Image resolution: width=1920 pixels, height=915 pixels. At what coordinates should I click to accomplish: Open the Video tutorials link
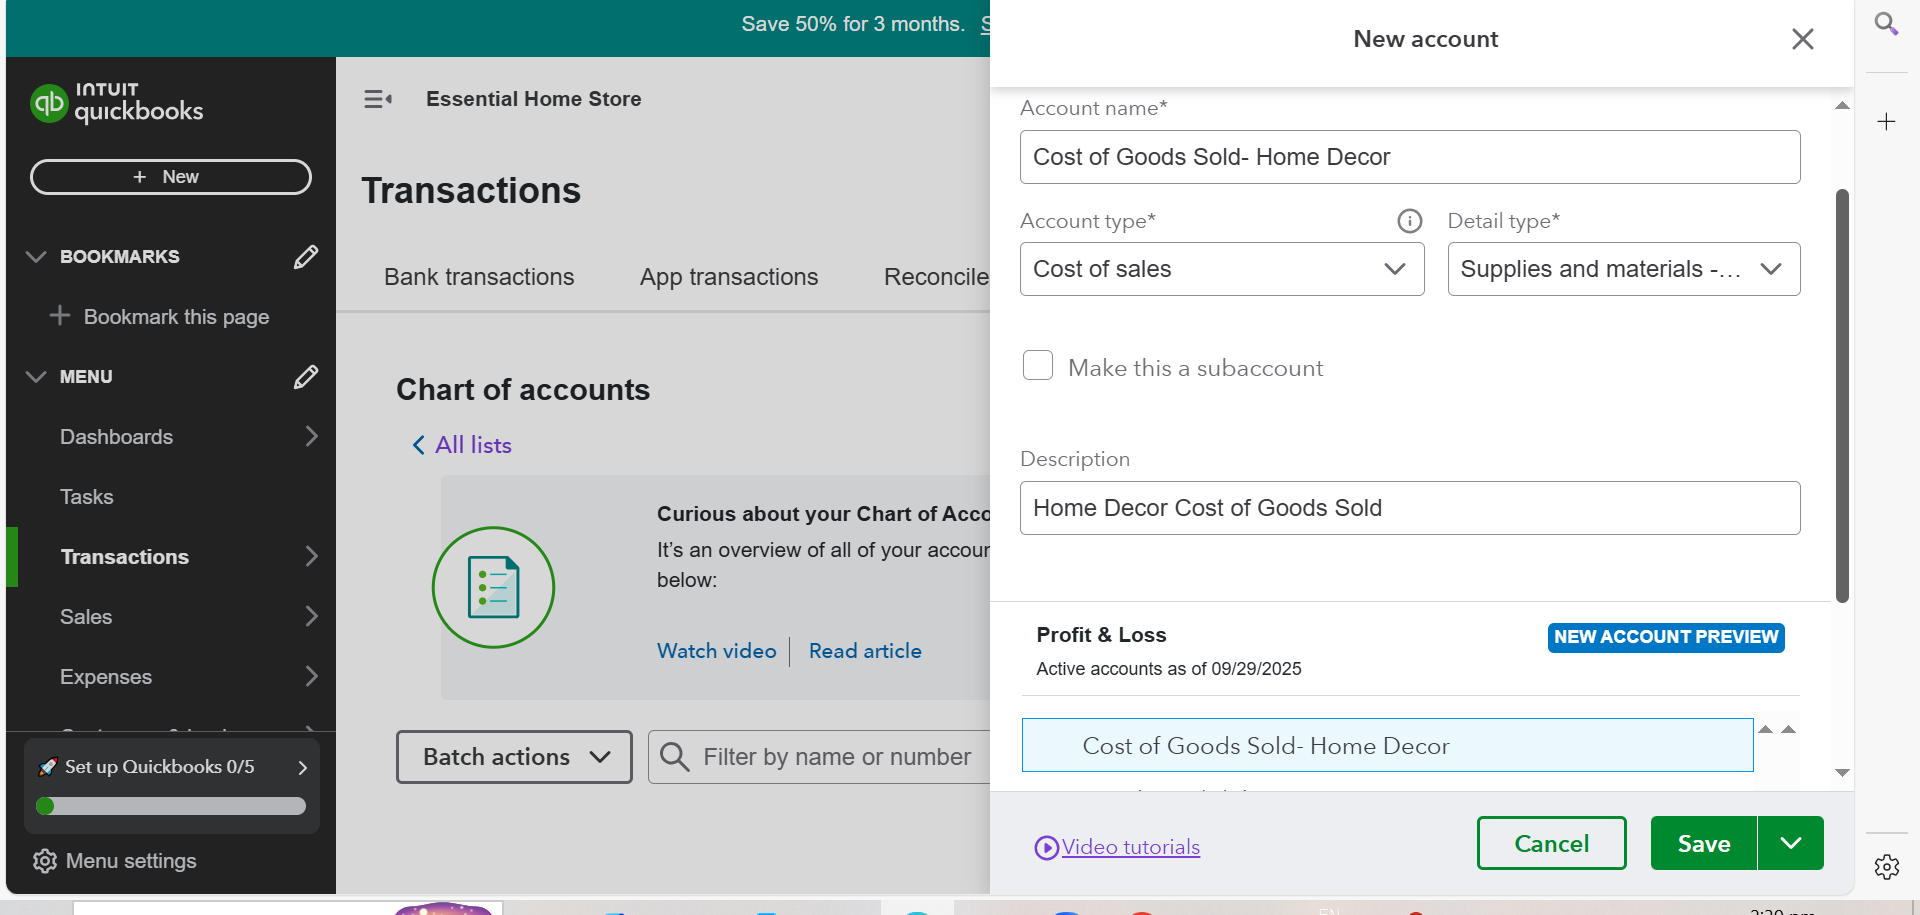tap(1130, 847)
